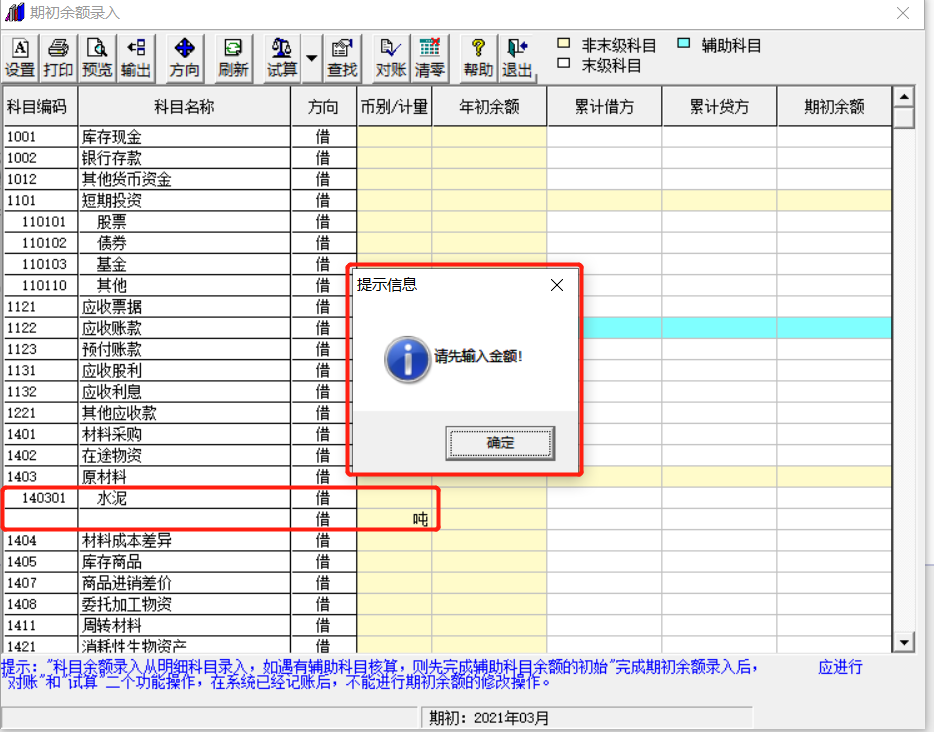Click the scrollbar up arrow
Screen dimensions: 934x732
[x=904, y=96]
